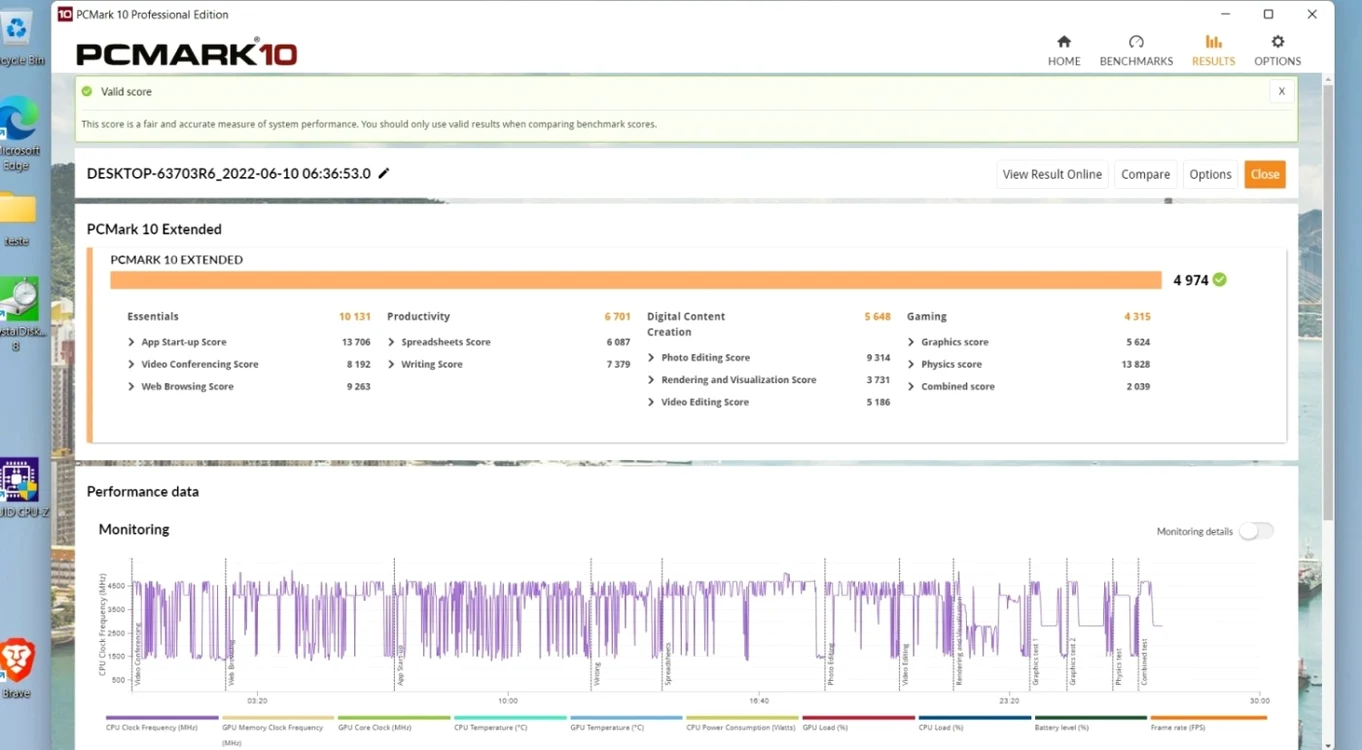
Task: Switch to the RESULTS tab
Action: (x=1213, y=51)
